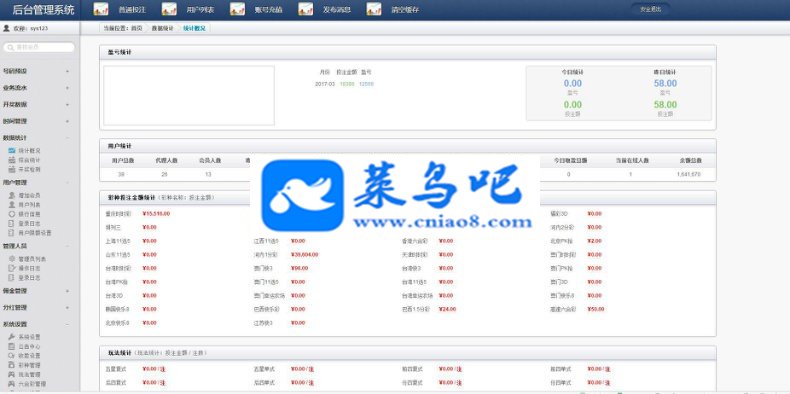Click the chart icon beside 清空缓存
This screenshot has height=394, width=790.
pyautogui.click(x=374, y=9)
